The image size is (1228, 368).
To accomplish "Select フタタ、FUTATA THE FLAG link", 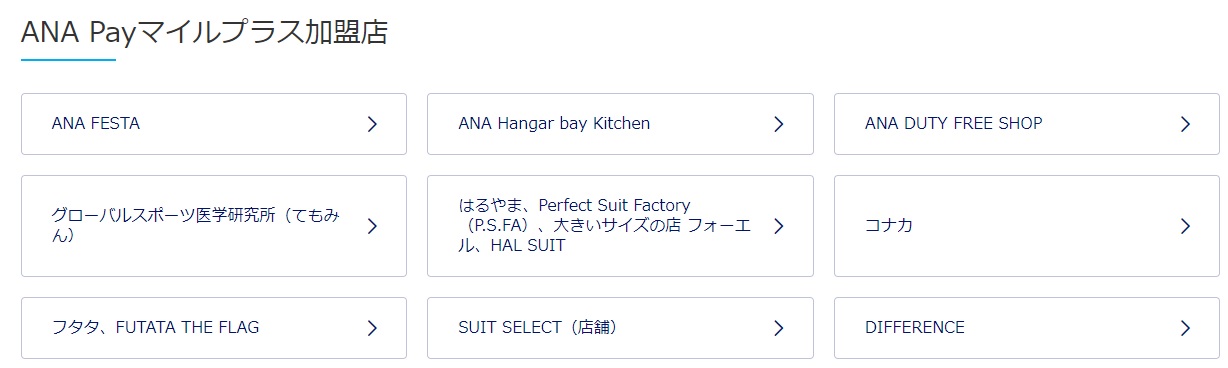I will (x=214, y=328).
